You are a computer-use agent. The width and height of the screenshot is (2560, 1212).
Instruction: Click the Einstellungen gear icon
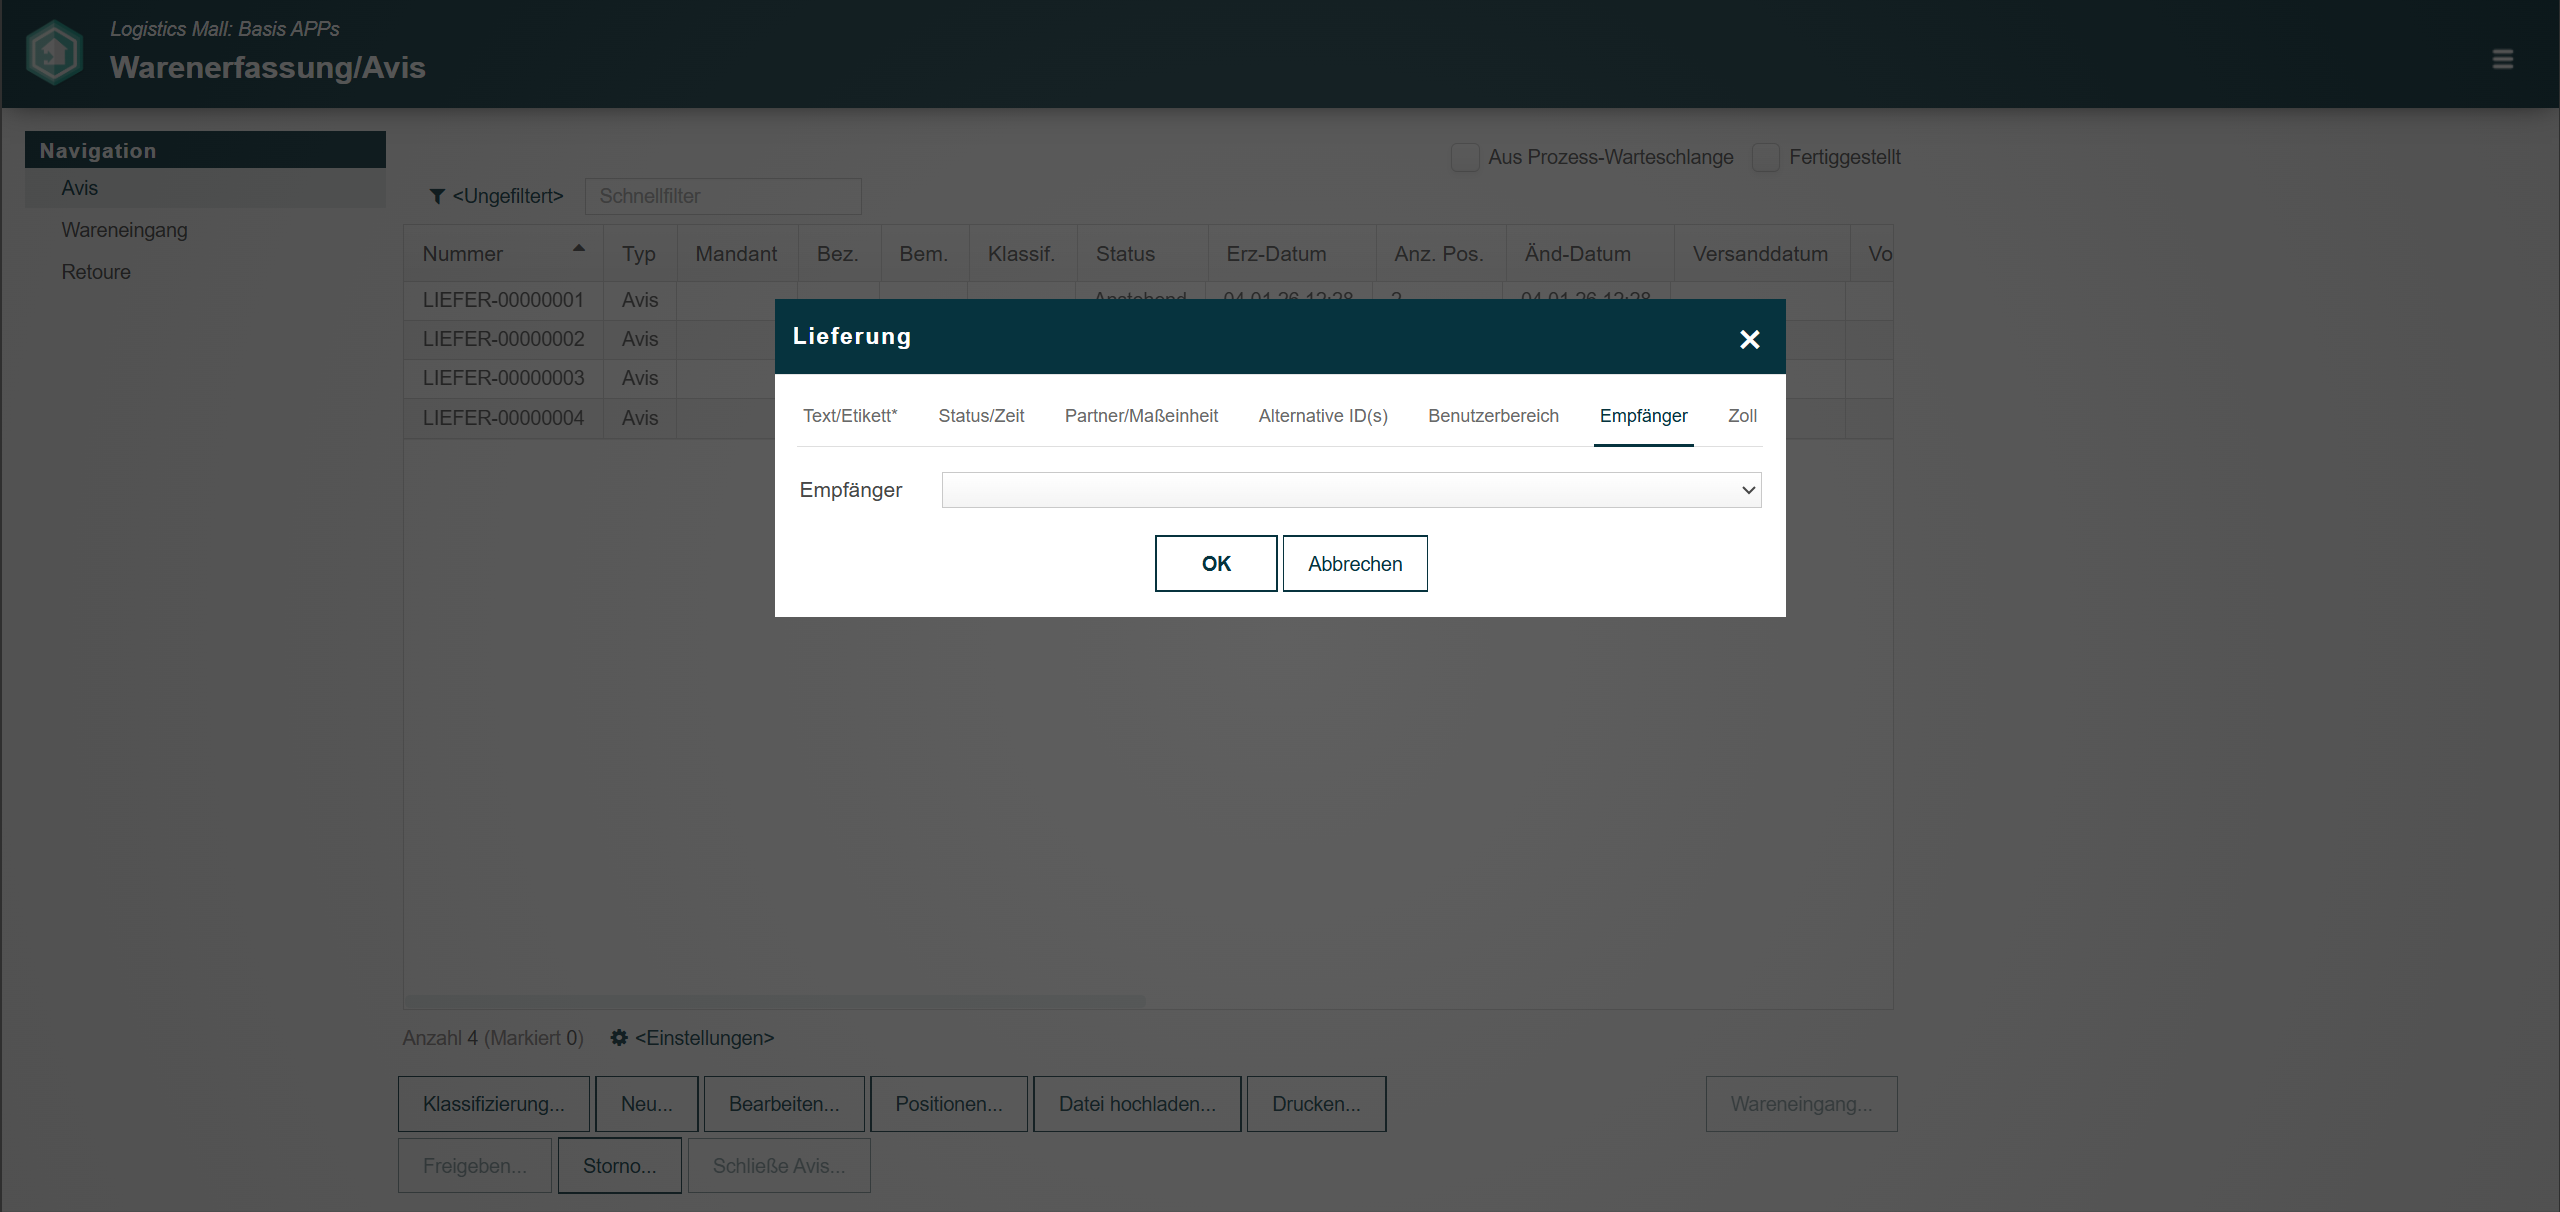(x=619, y=1038)
